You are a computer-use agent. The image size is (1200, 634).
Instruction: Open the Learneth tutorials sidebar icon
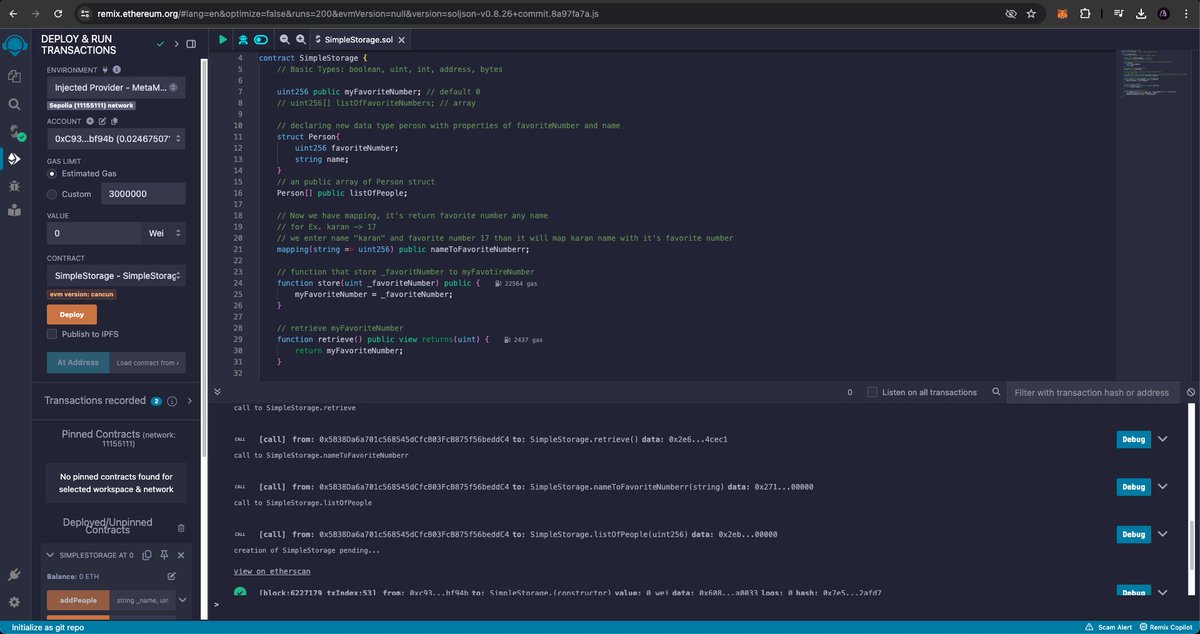[x=14, y=210]
